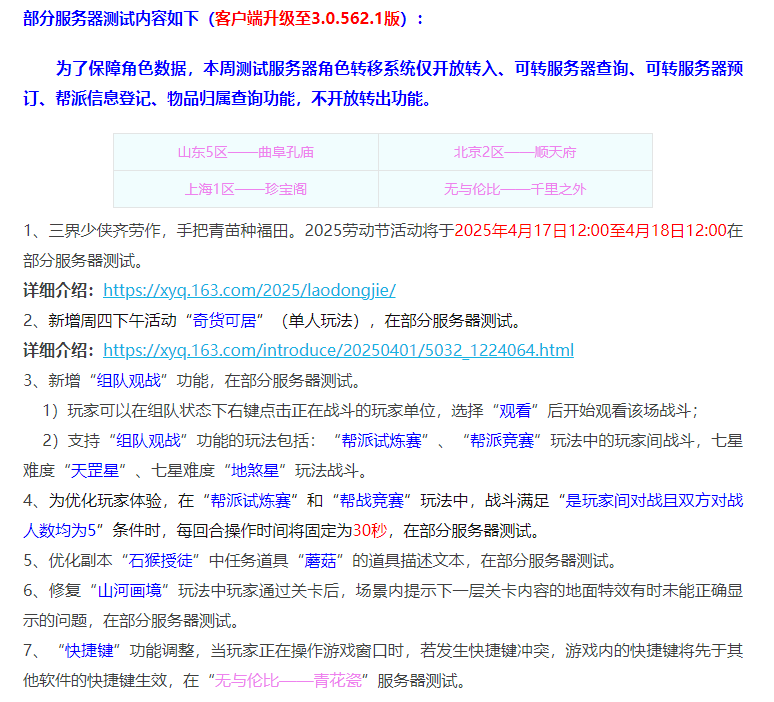Click the blue text 石猴授徒
The height and width of the screenshot is (702, 774).
pos(160,561)
